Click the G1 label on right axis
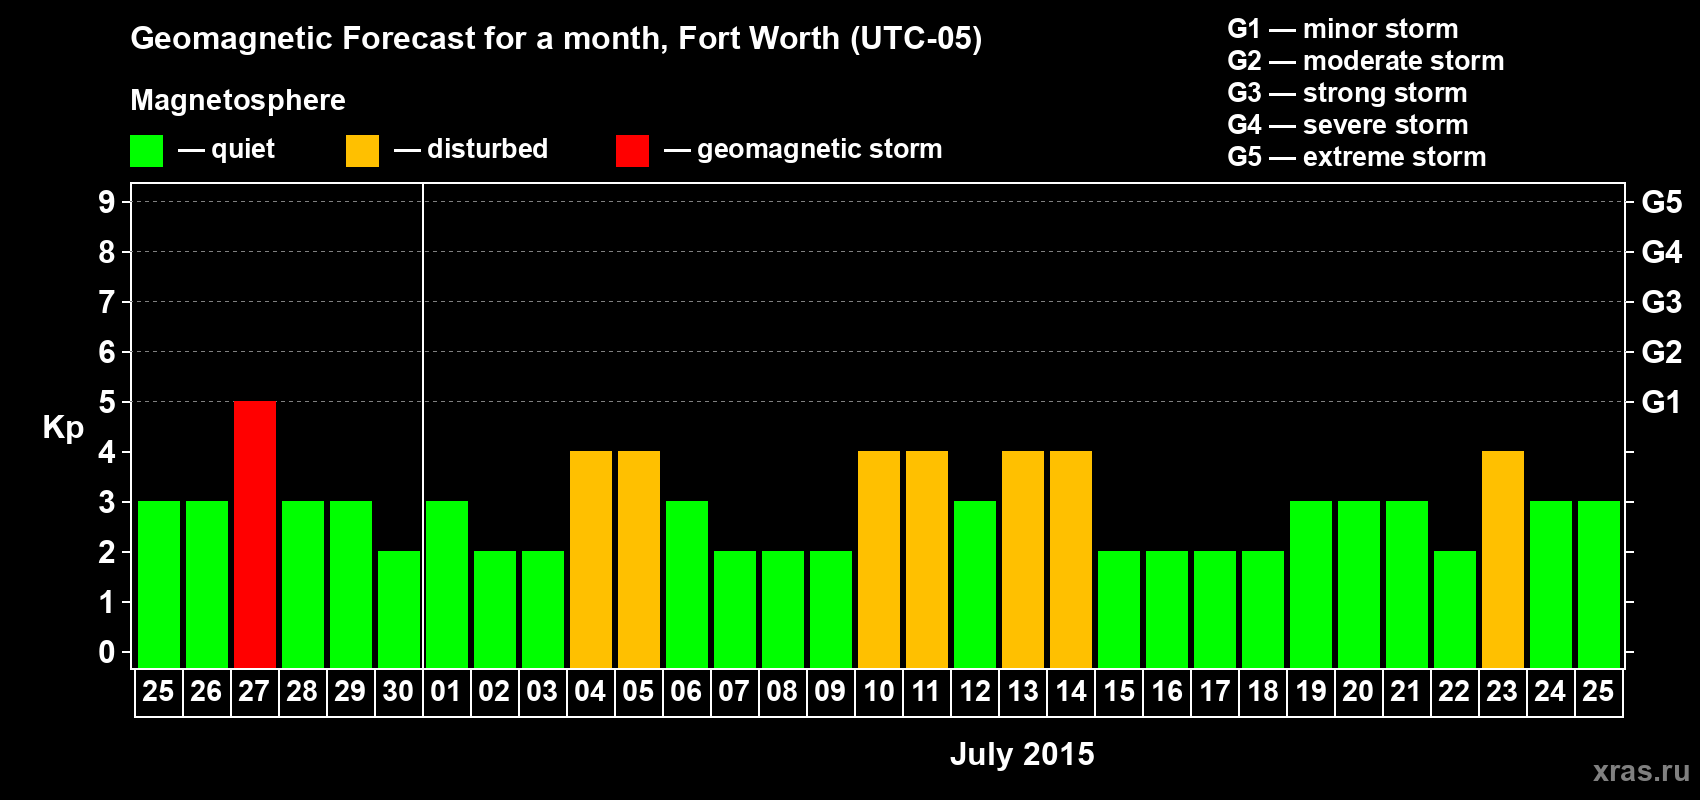 point(1662,402)
